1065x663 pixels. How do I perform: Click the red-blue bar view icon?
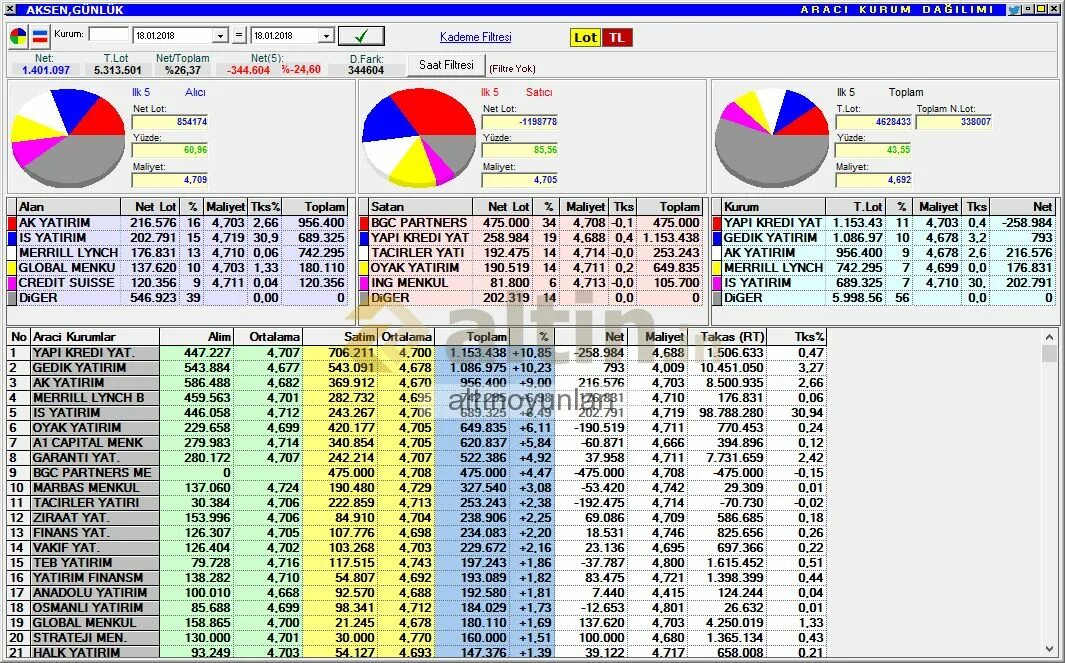(x=40, y=37)
